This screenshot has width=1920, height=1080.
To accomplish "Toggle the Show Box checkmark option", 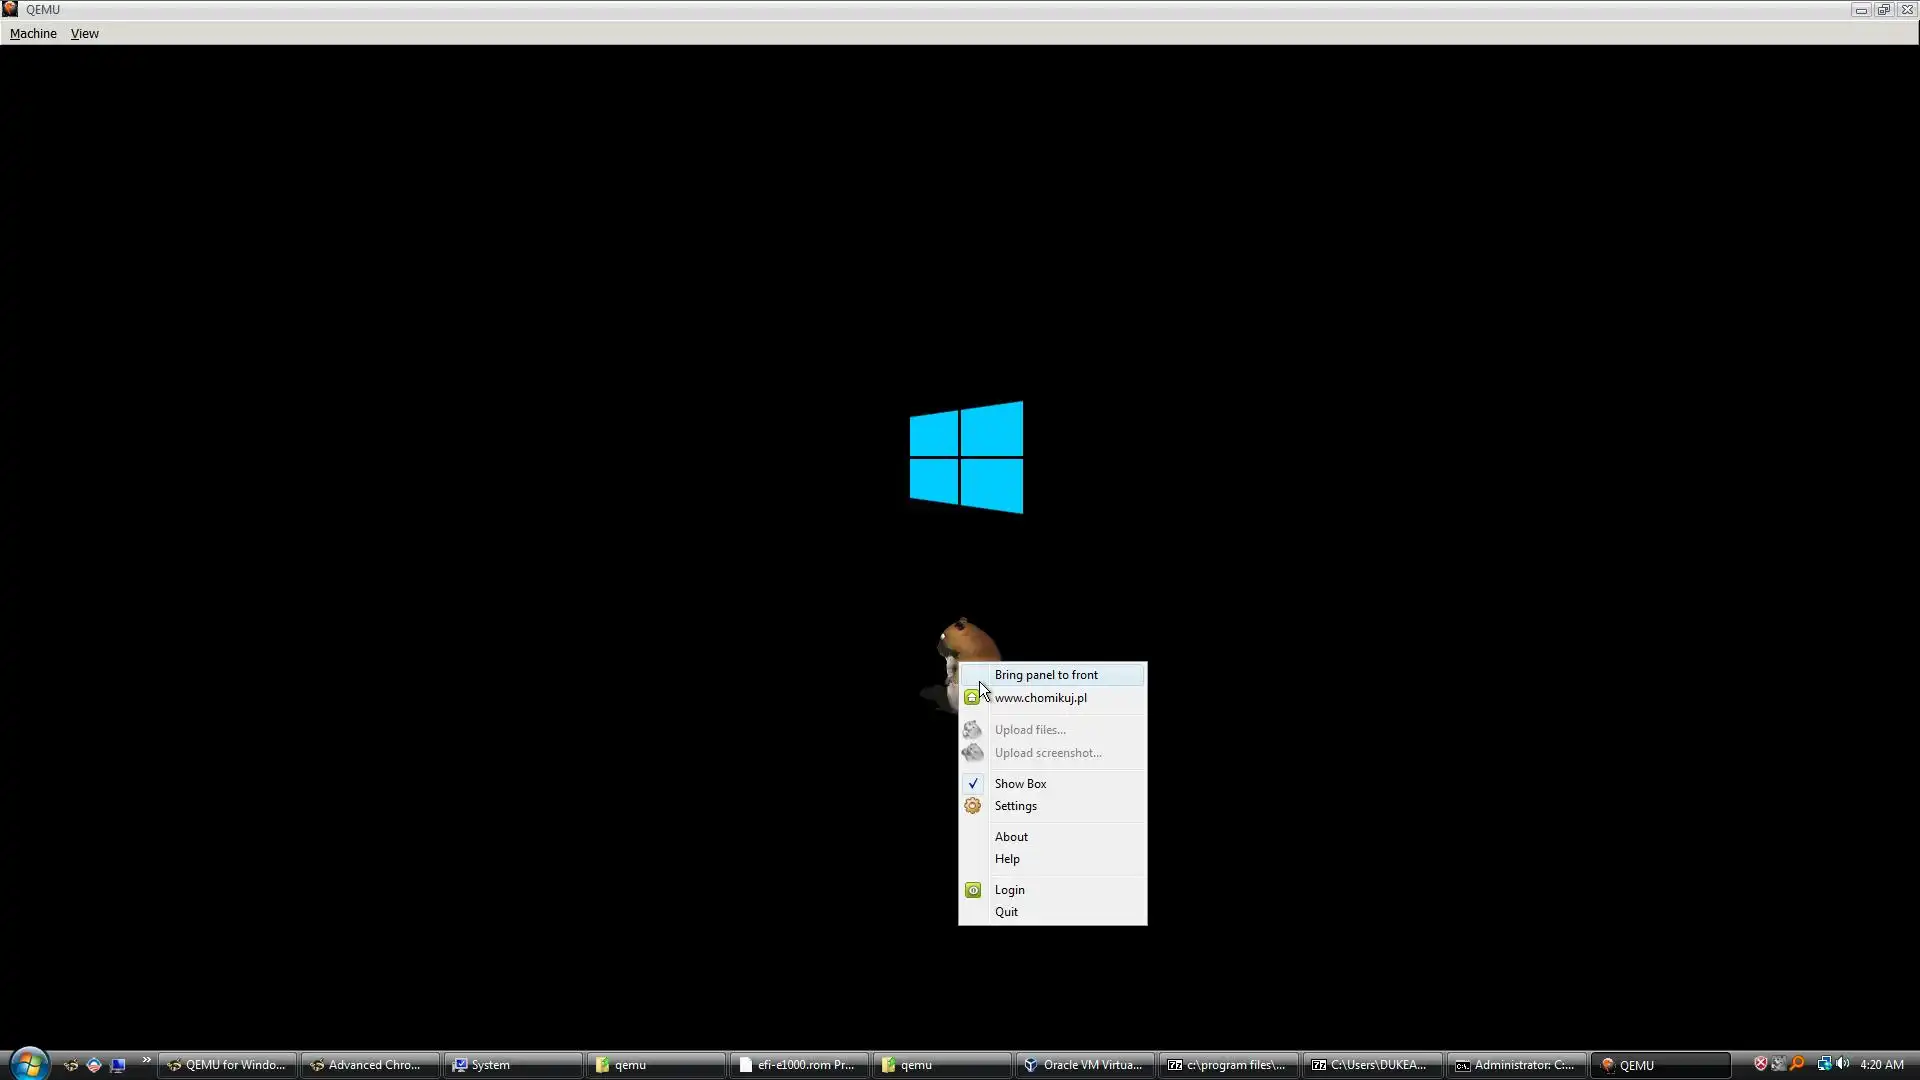I will tap(1020, 784).
